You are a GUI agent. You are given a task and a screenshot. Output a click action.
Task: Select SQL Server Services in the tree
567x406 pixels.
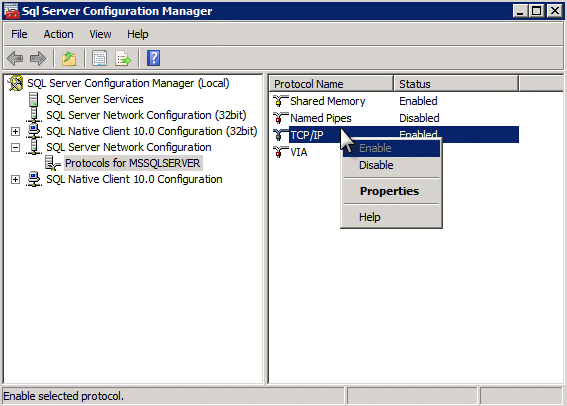(95, 99)
